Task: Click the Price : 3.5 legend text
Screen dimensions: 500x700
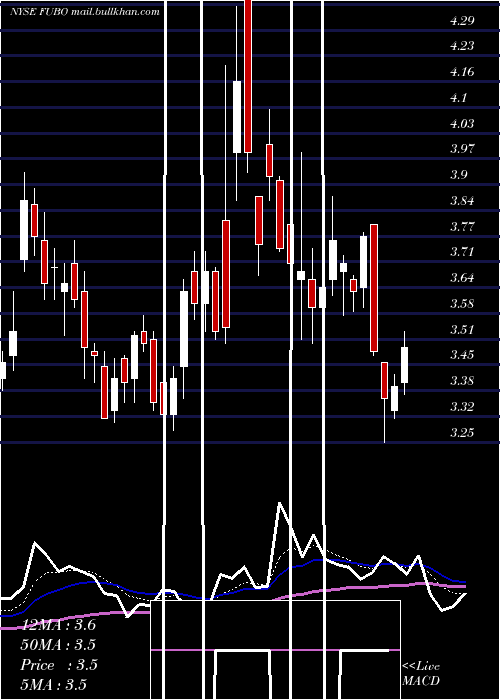Action: [59, 665]
